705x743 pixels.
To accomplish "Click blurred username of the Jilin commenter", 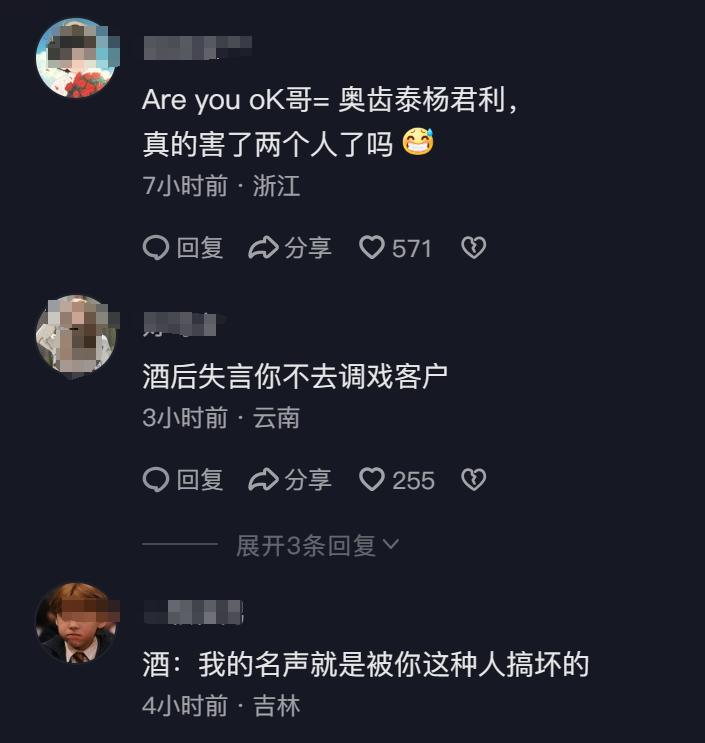I will click(193, 610).
